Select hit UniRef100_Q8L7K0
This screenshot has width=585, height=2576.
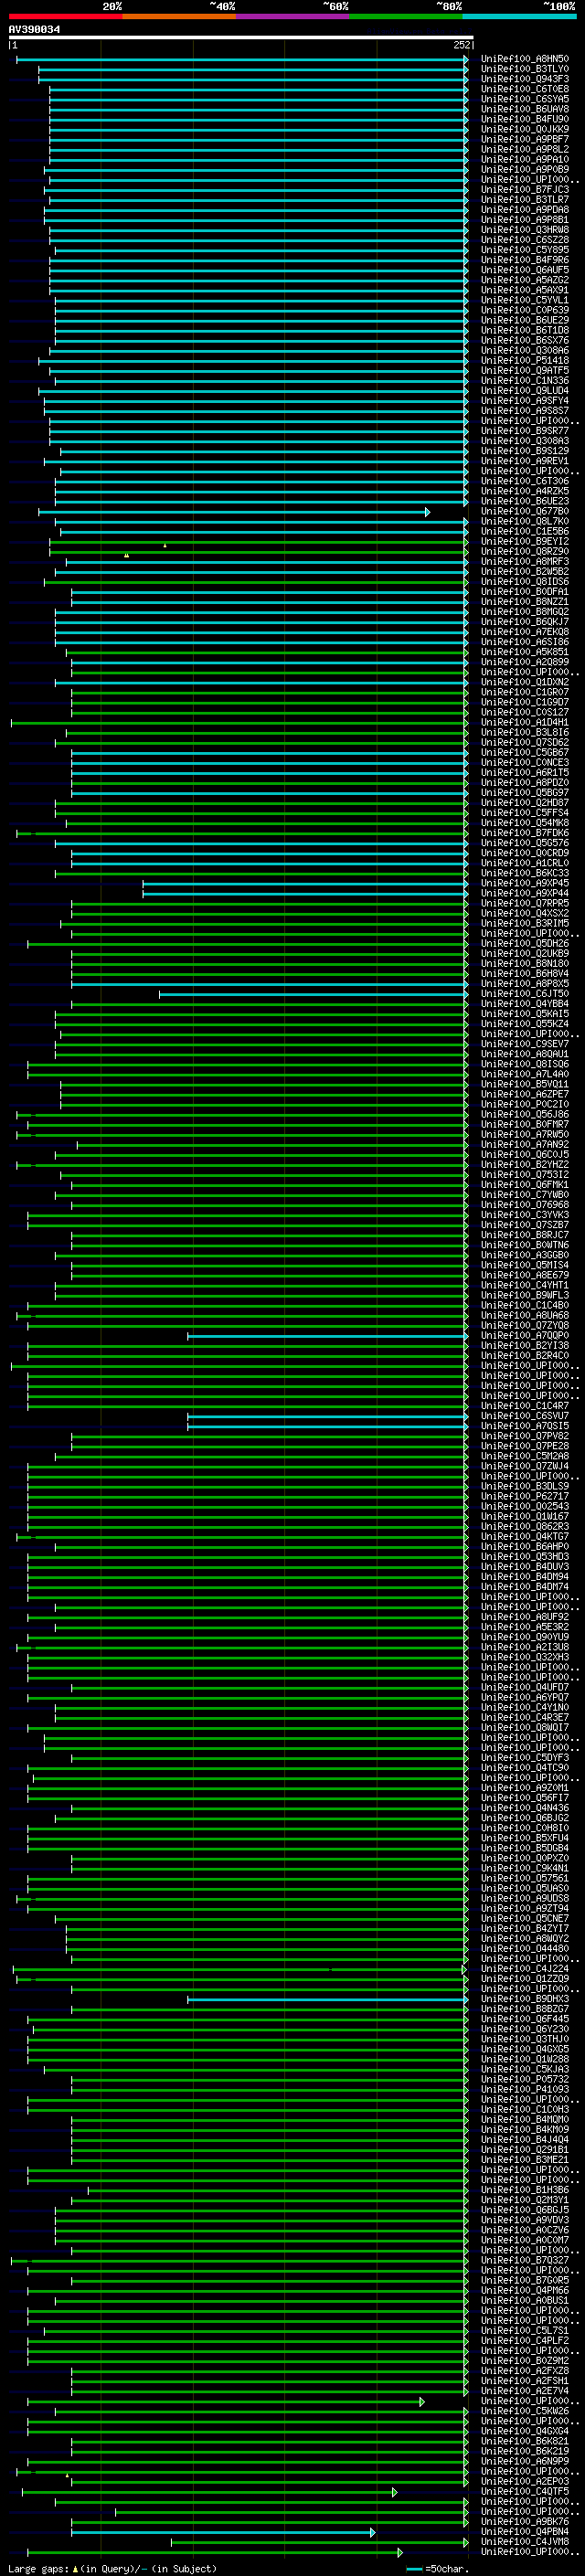(525, 522)
